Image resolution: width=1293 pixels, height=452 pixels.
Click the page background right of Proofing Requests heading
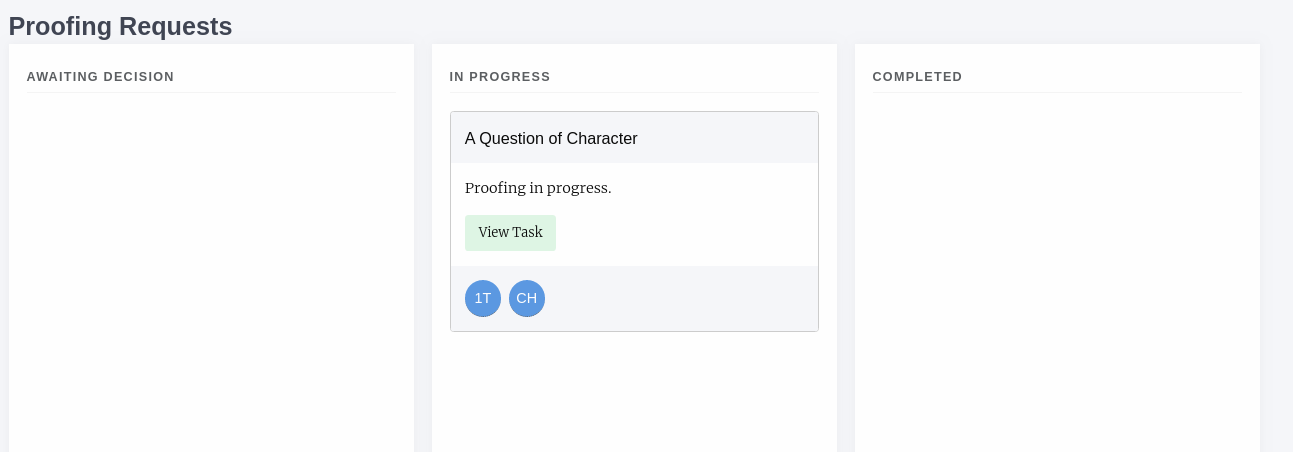tap(700, 24)
